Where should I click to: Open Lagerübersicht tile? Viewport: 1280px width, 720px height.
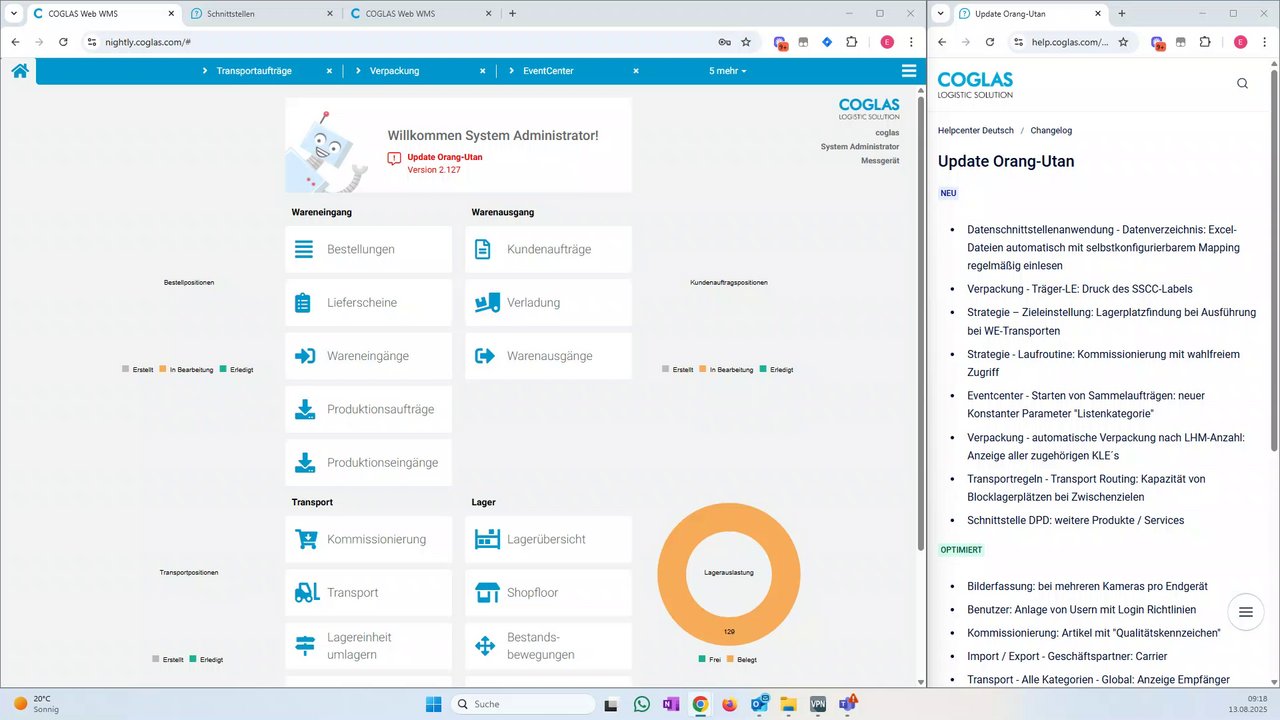pyautogui.click(x=548, y=539)
